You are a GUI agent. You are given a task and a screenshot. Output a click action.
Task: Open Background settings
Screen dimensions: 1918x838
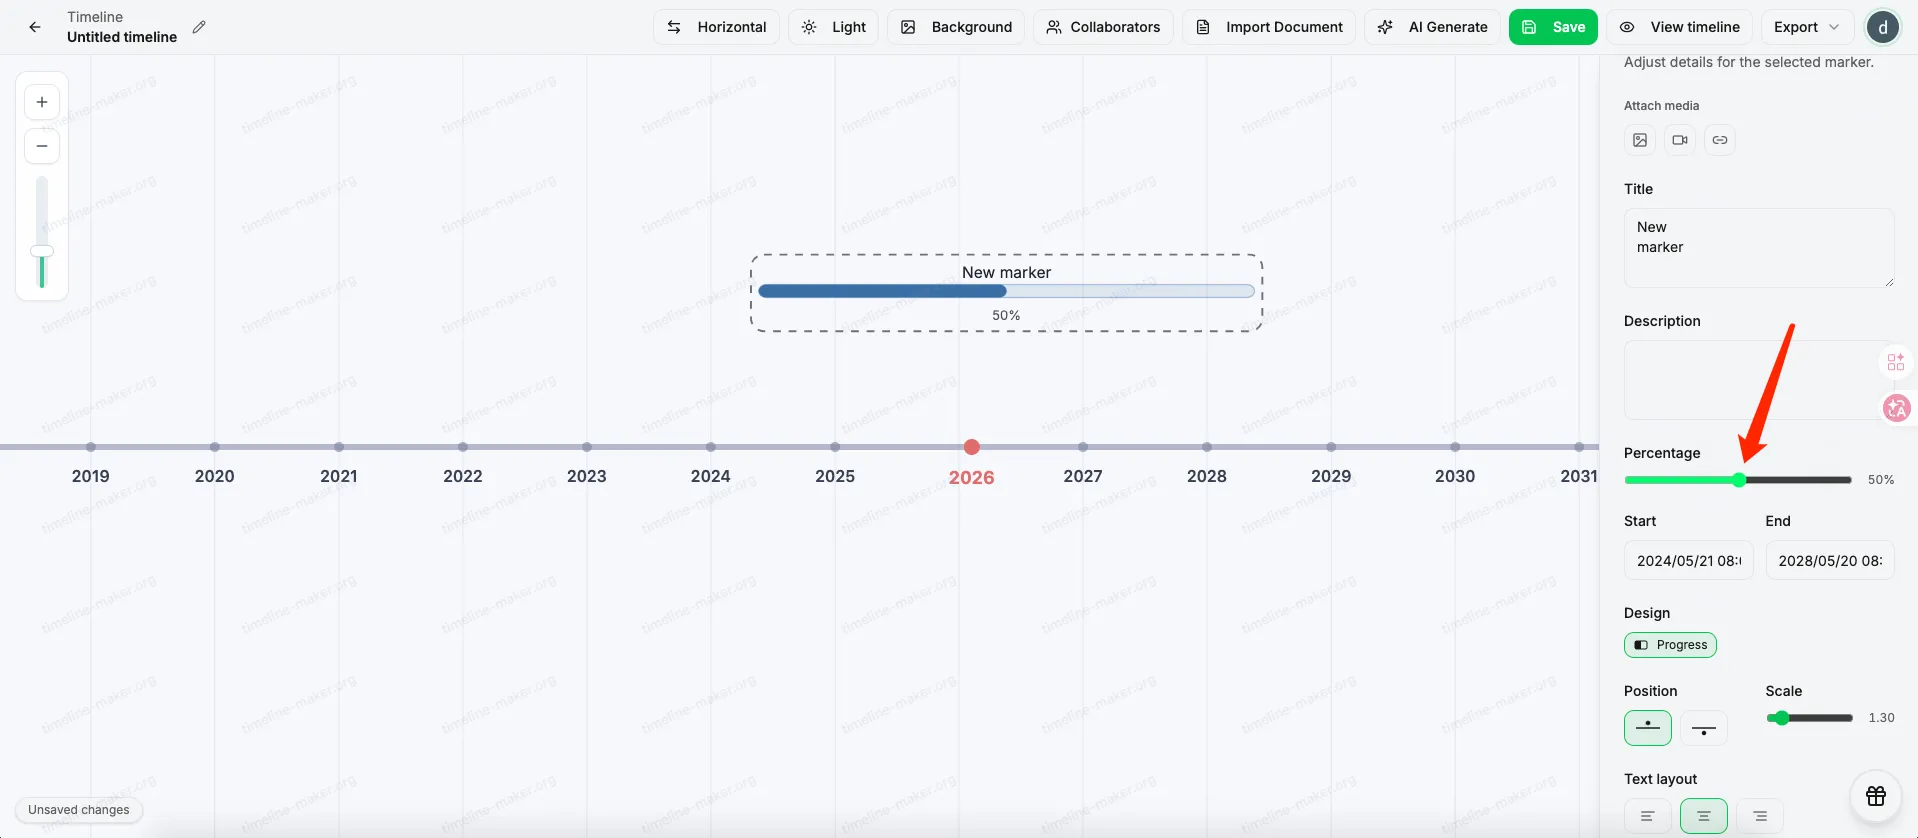point(956,27)
